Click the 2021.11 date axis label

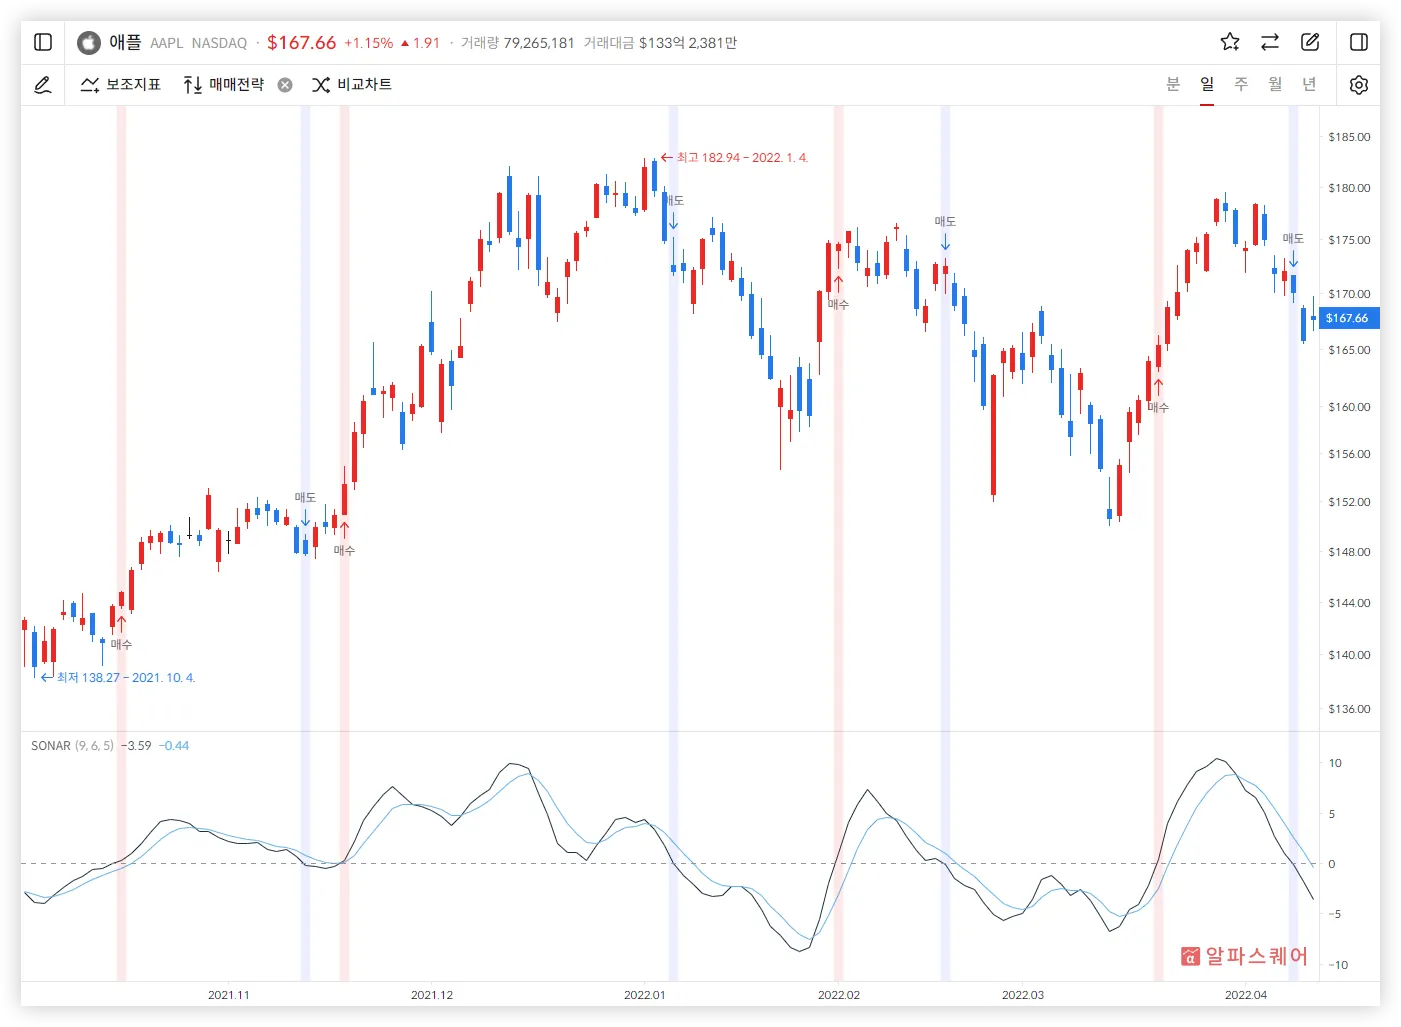229,995
